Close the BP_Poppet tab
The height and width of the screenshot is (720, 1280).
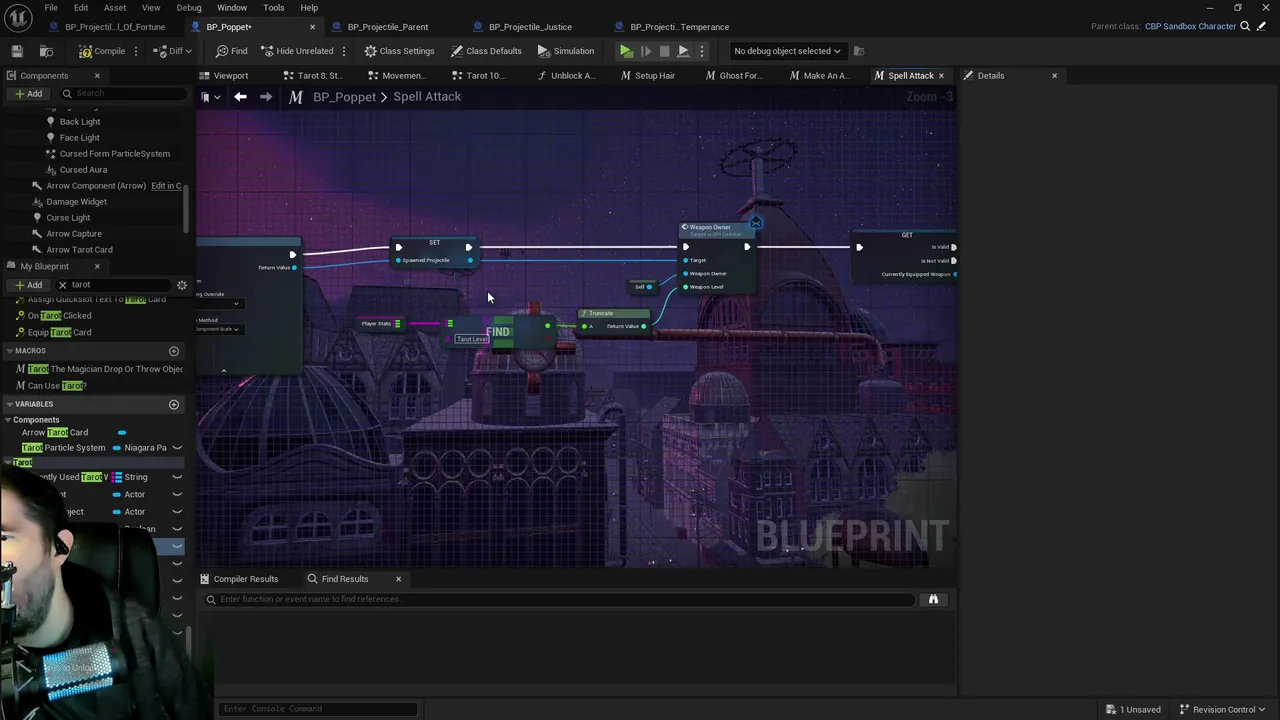point(312,27)
